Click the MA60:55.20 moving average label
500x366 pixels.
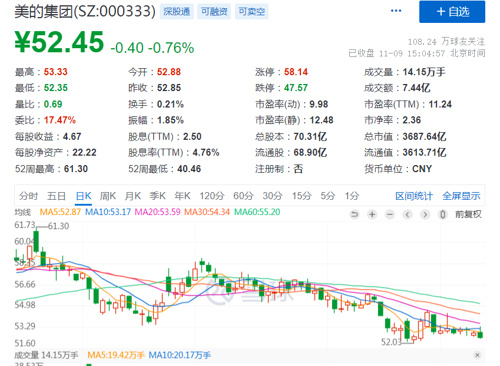(x=257, y=212)
